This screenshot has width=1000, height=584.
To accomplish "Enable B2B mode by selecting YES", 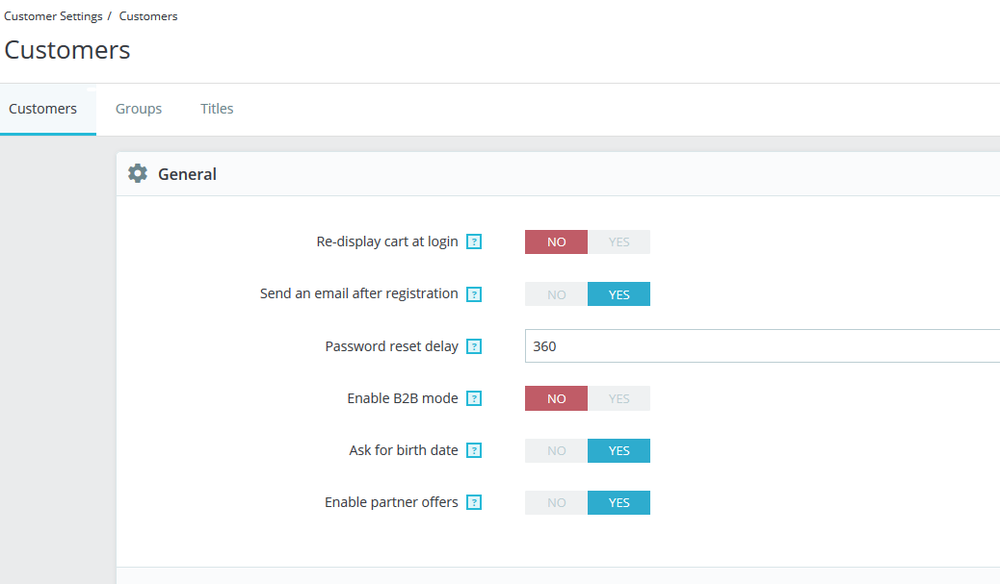I will click(619, 399).
